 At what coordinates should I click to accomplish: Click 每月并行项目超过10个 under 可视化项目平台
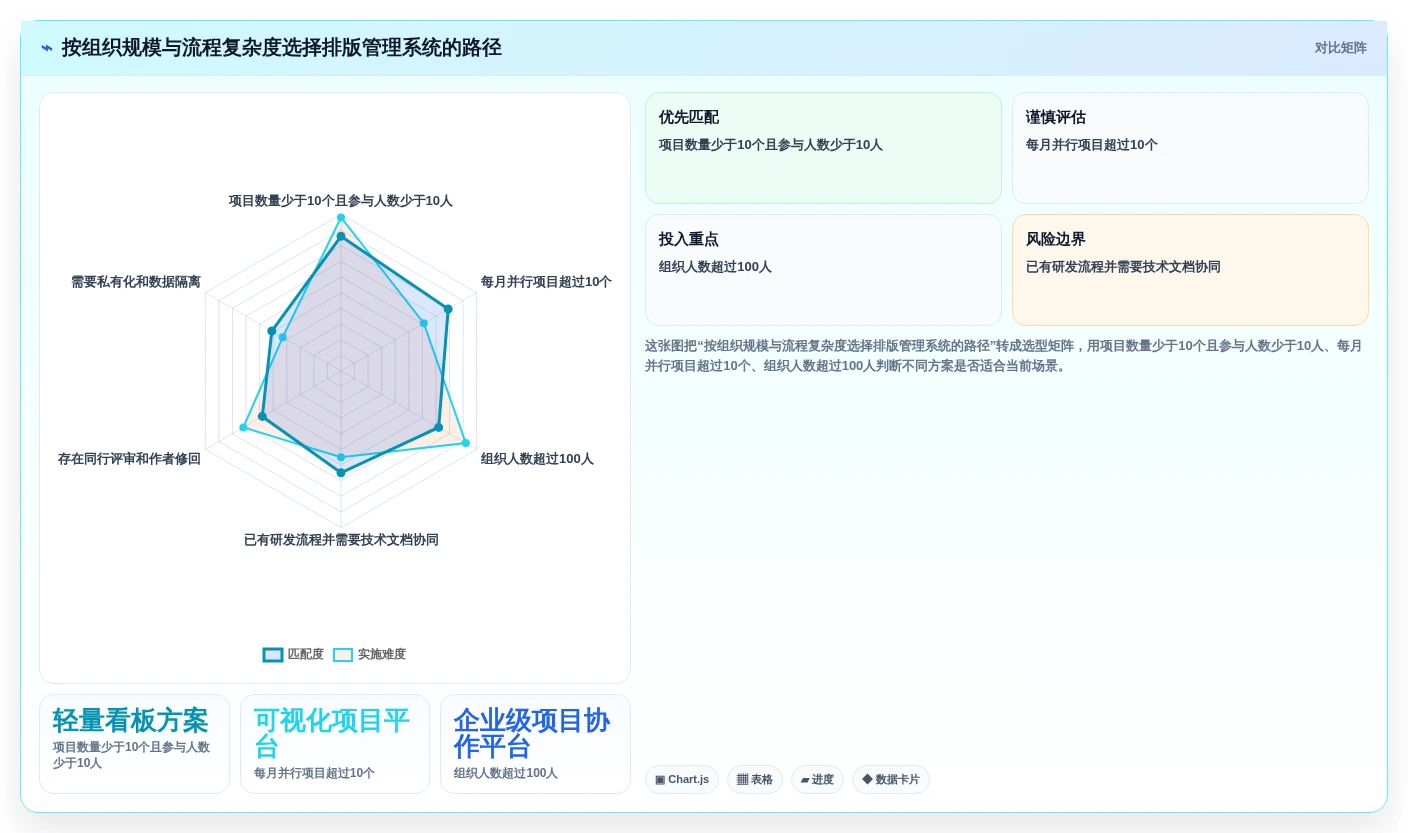tap(314, 773)
